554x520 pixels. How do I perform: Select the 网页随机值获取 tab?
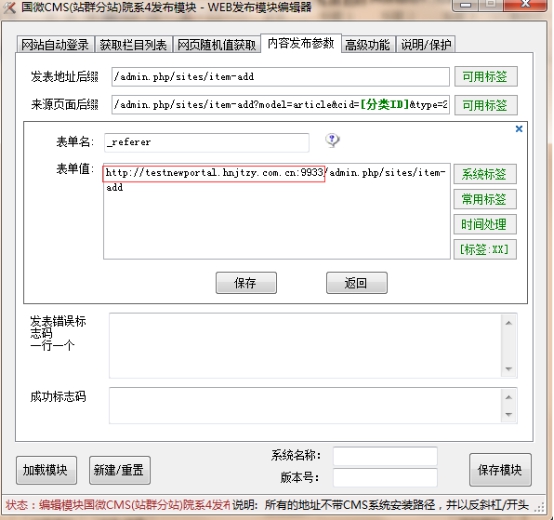pyautogui.click(x=216, y=45)
